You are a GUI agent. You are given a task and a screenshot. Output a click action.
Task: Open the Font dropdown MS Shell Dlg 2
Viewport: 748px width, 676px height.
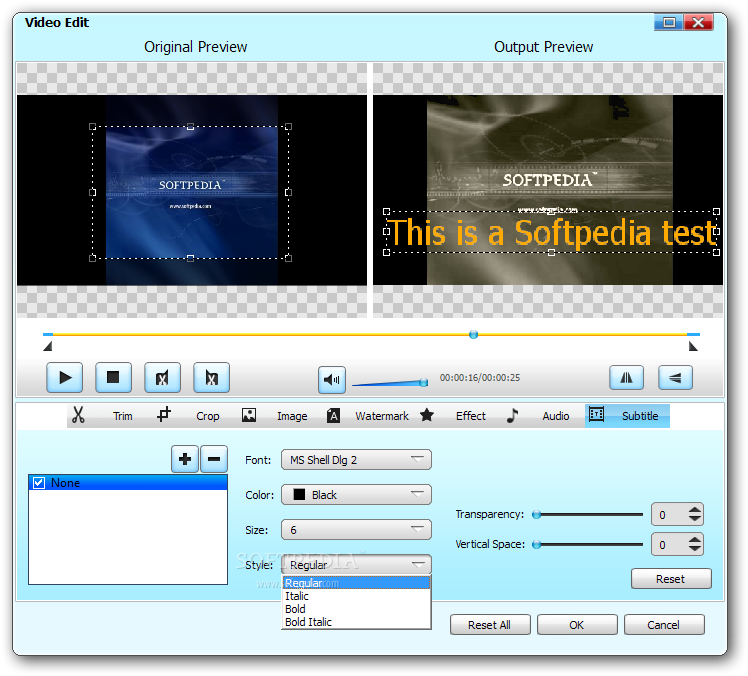point(356,460)
